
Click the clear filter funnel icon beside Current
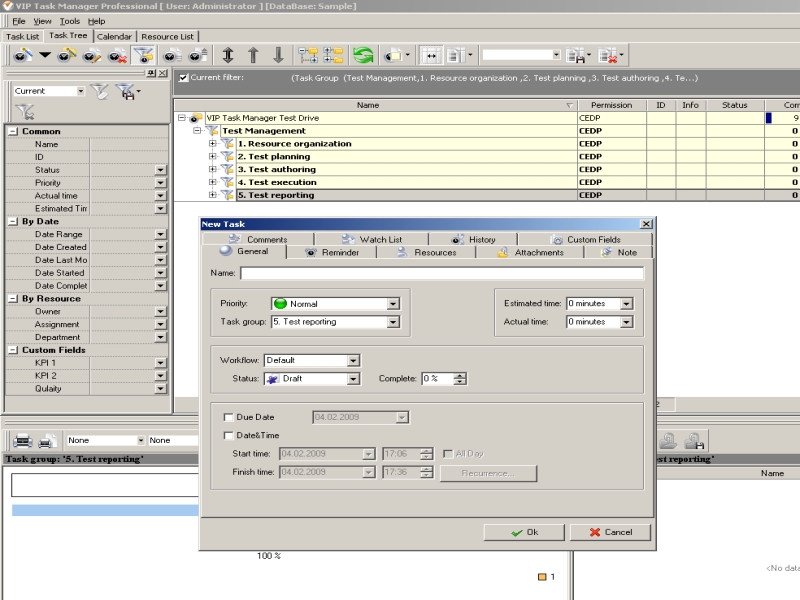(99, 91)
